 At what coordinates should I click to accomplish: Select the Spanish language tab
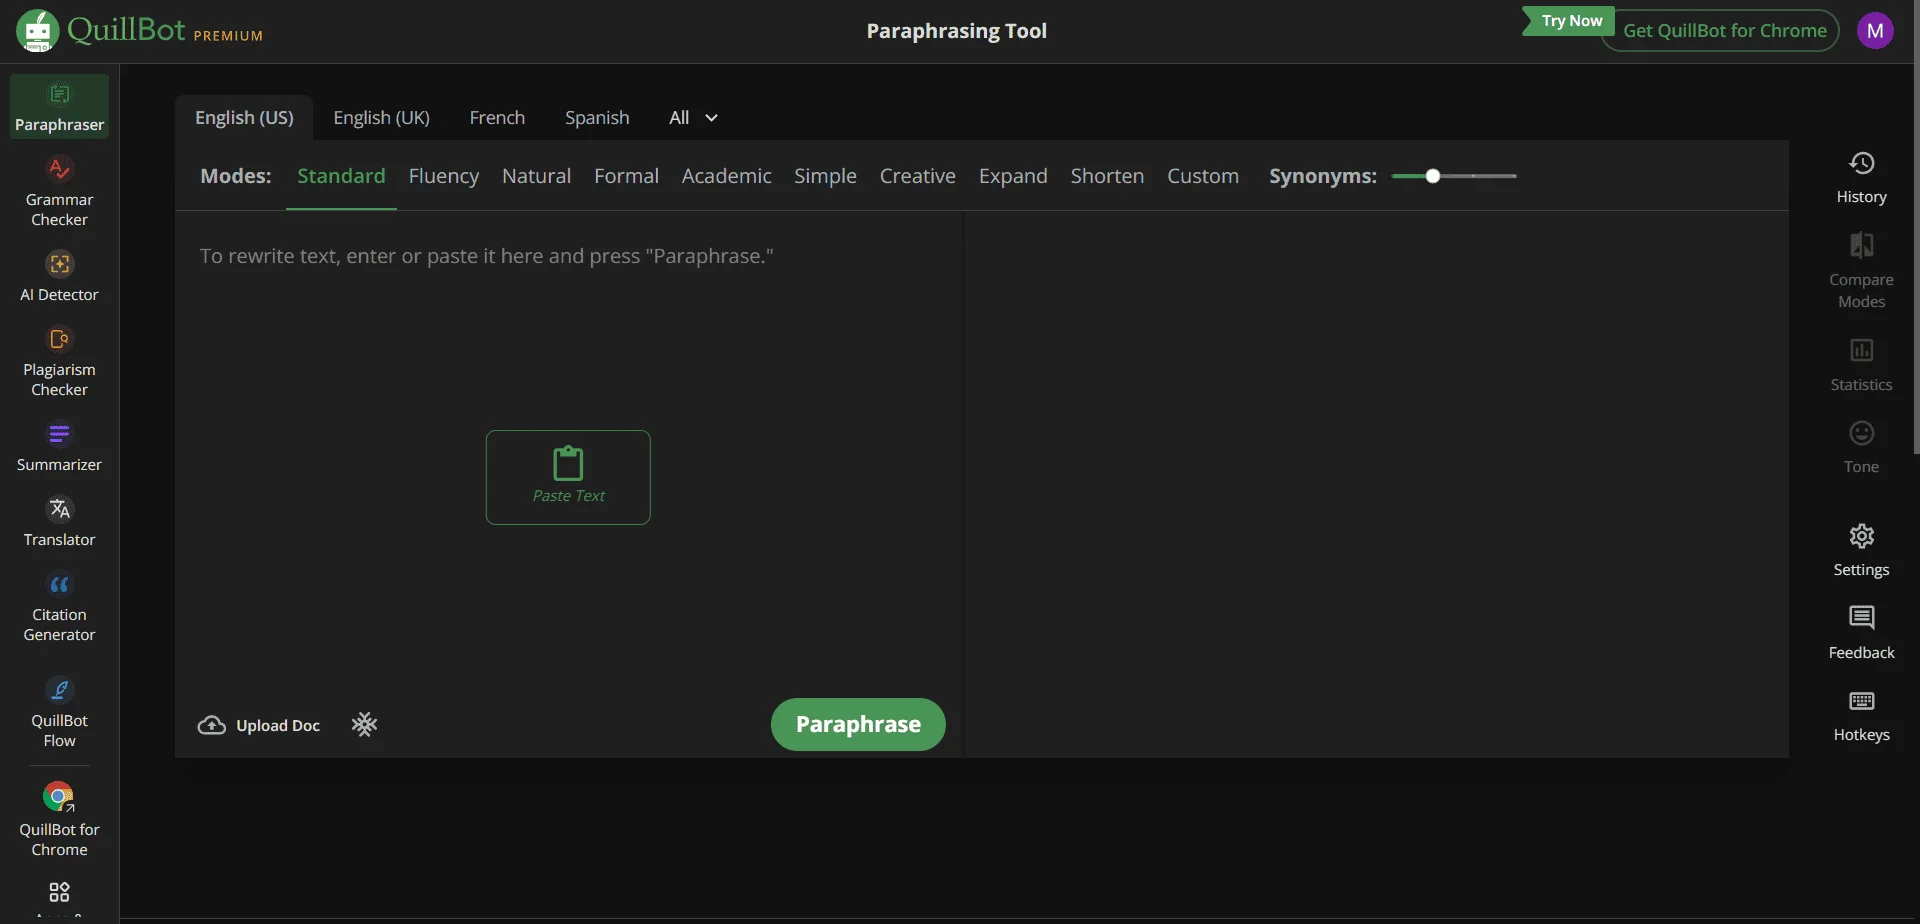pyautogui.click(x=597, y=118)
